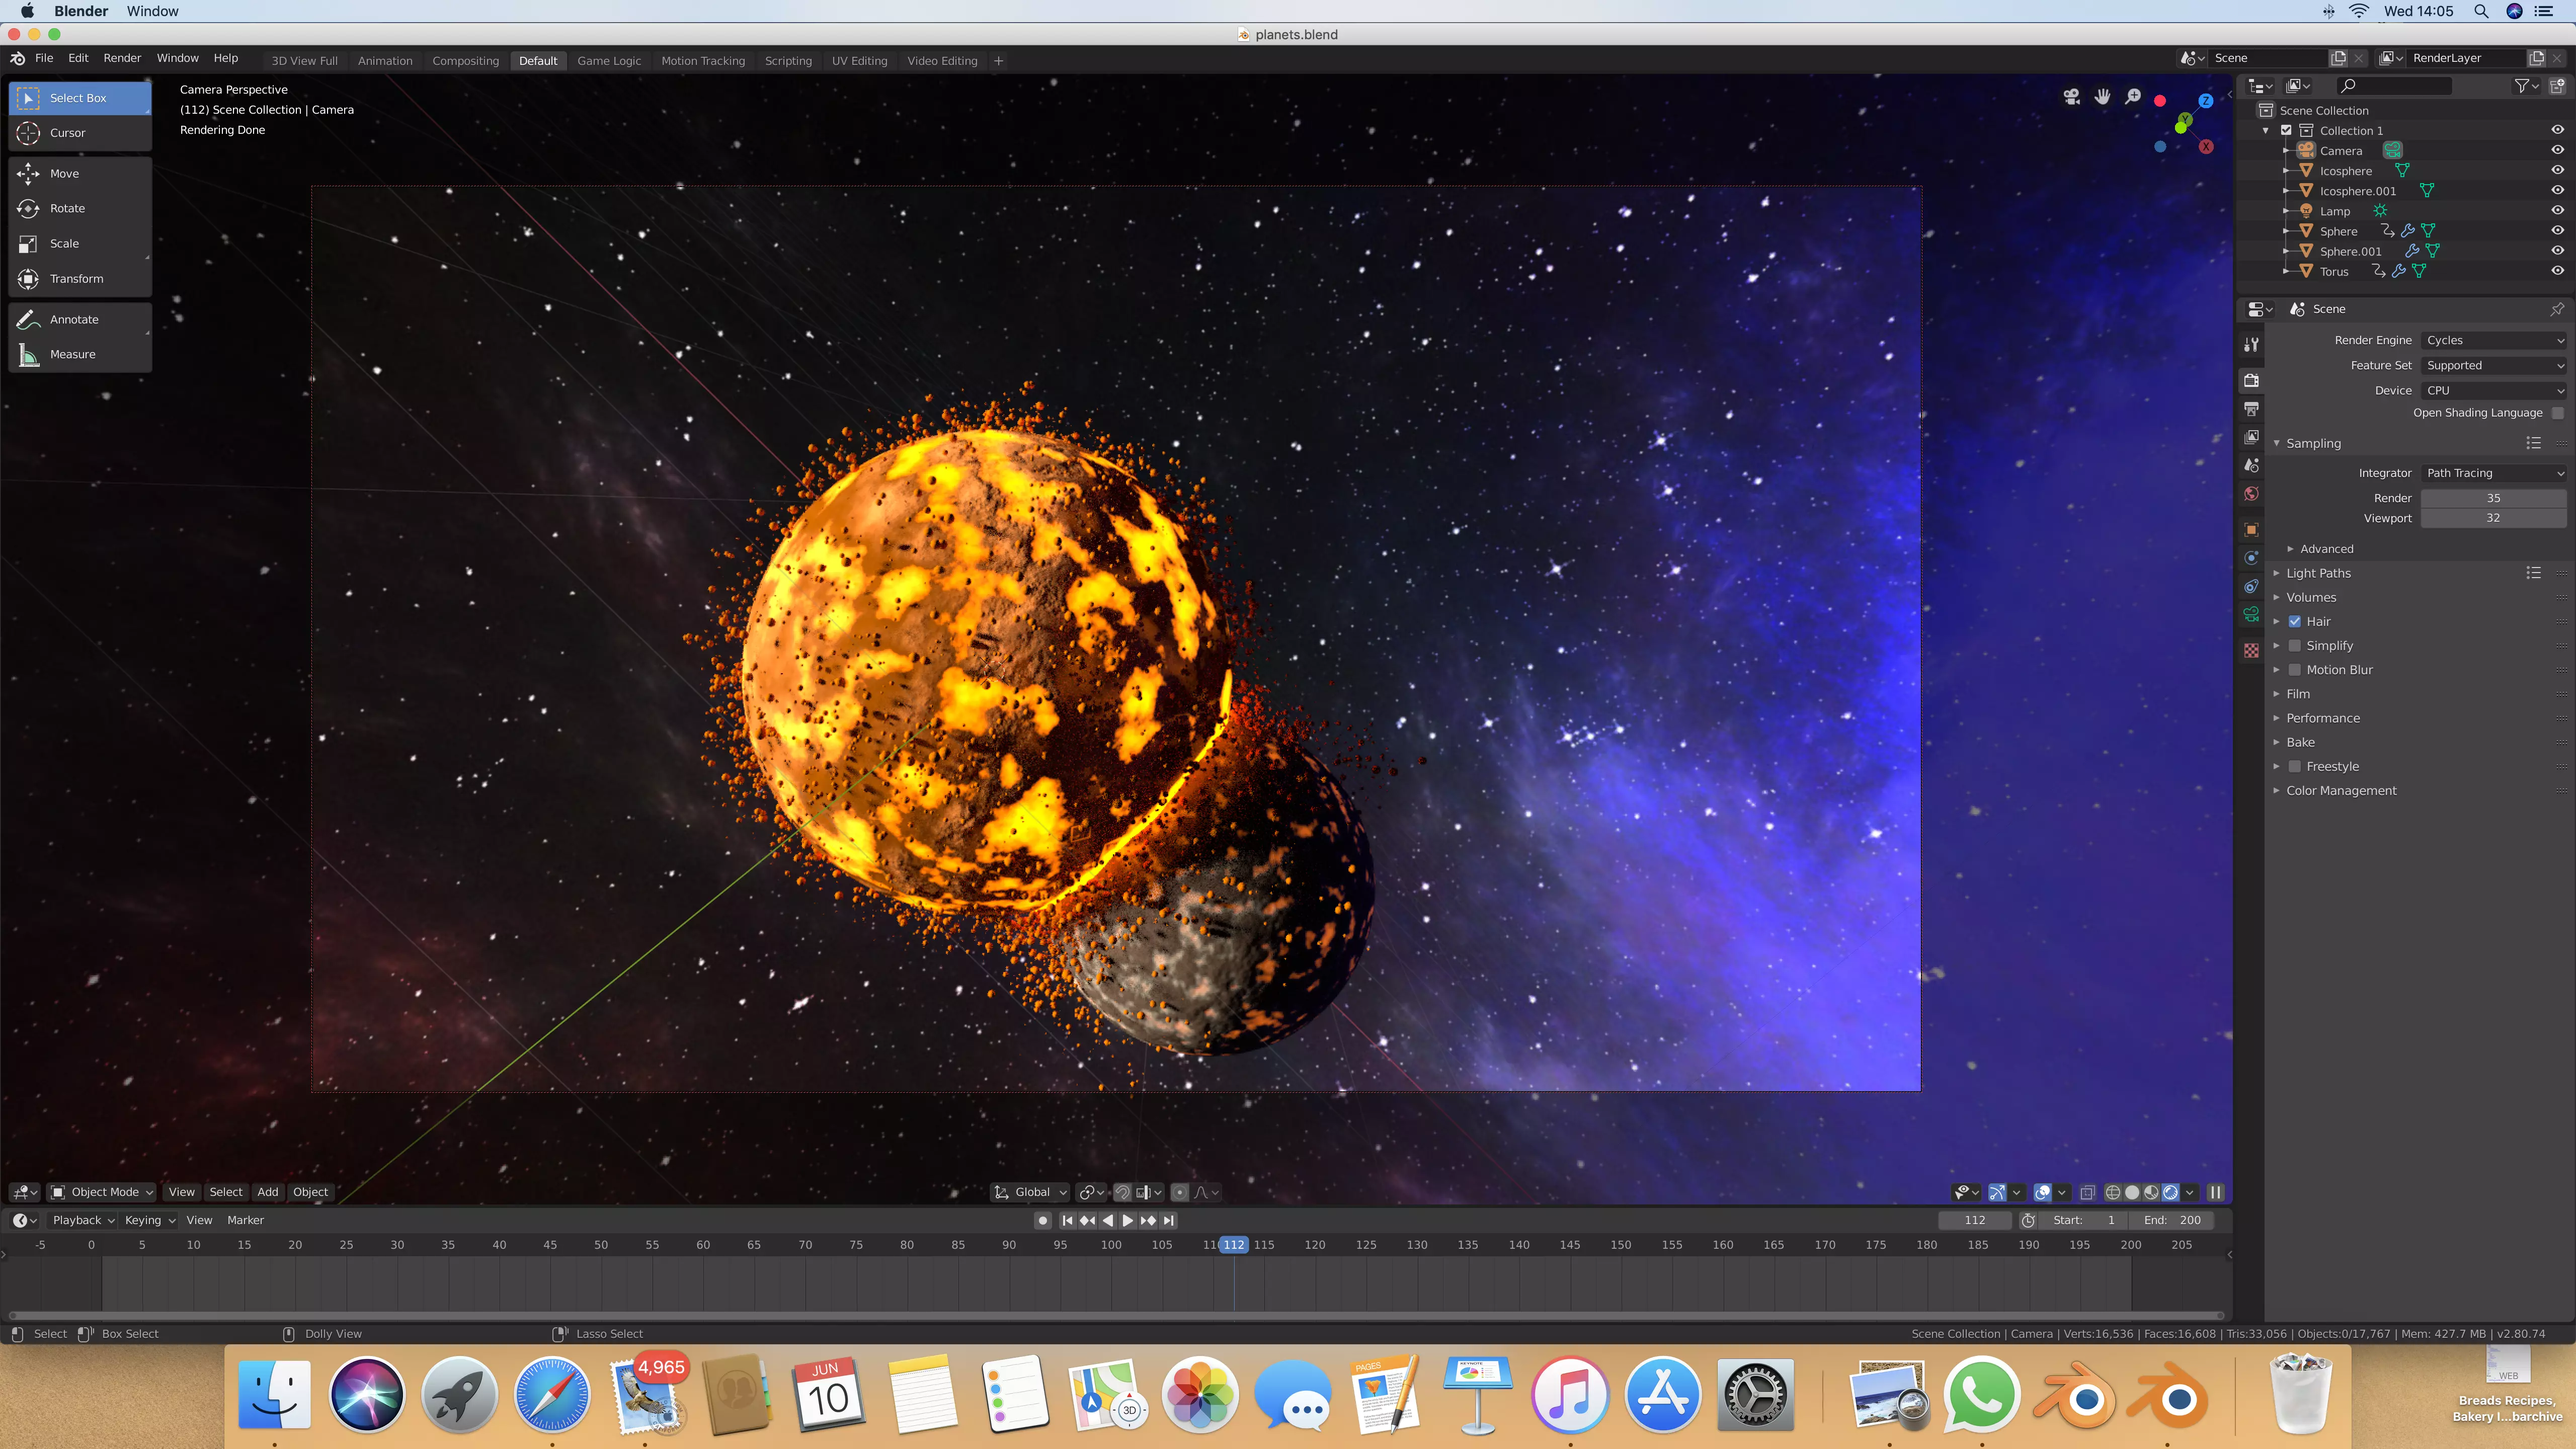
Task: Open the Physics properties tab
Action: [2251, 558]
